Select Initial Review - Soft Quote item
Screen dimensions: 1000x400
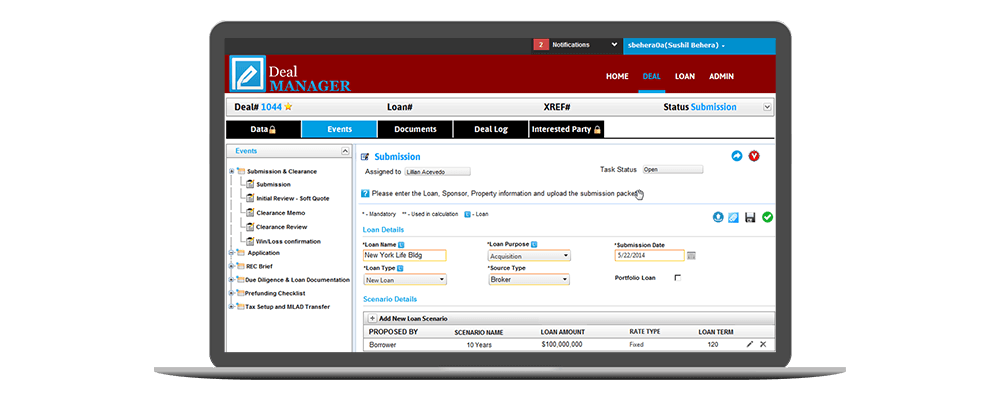coord(293,198)
